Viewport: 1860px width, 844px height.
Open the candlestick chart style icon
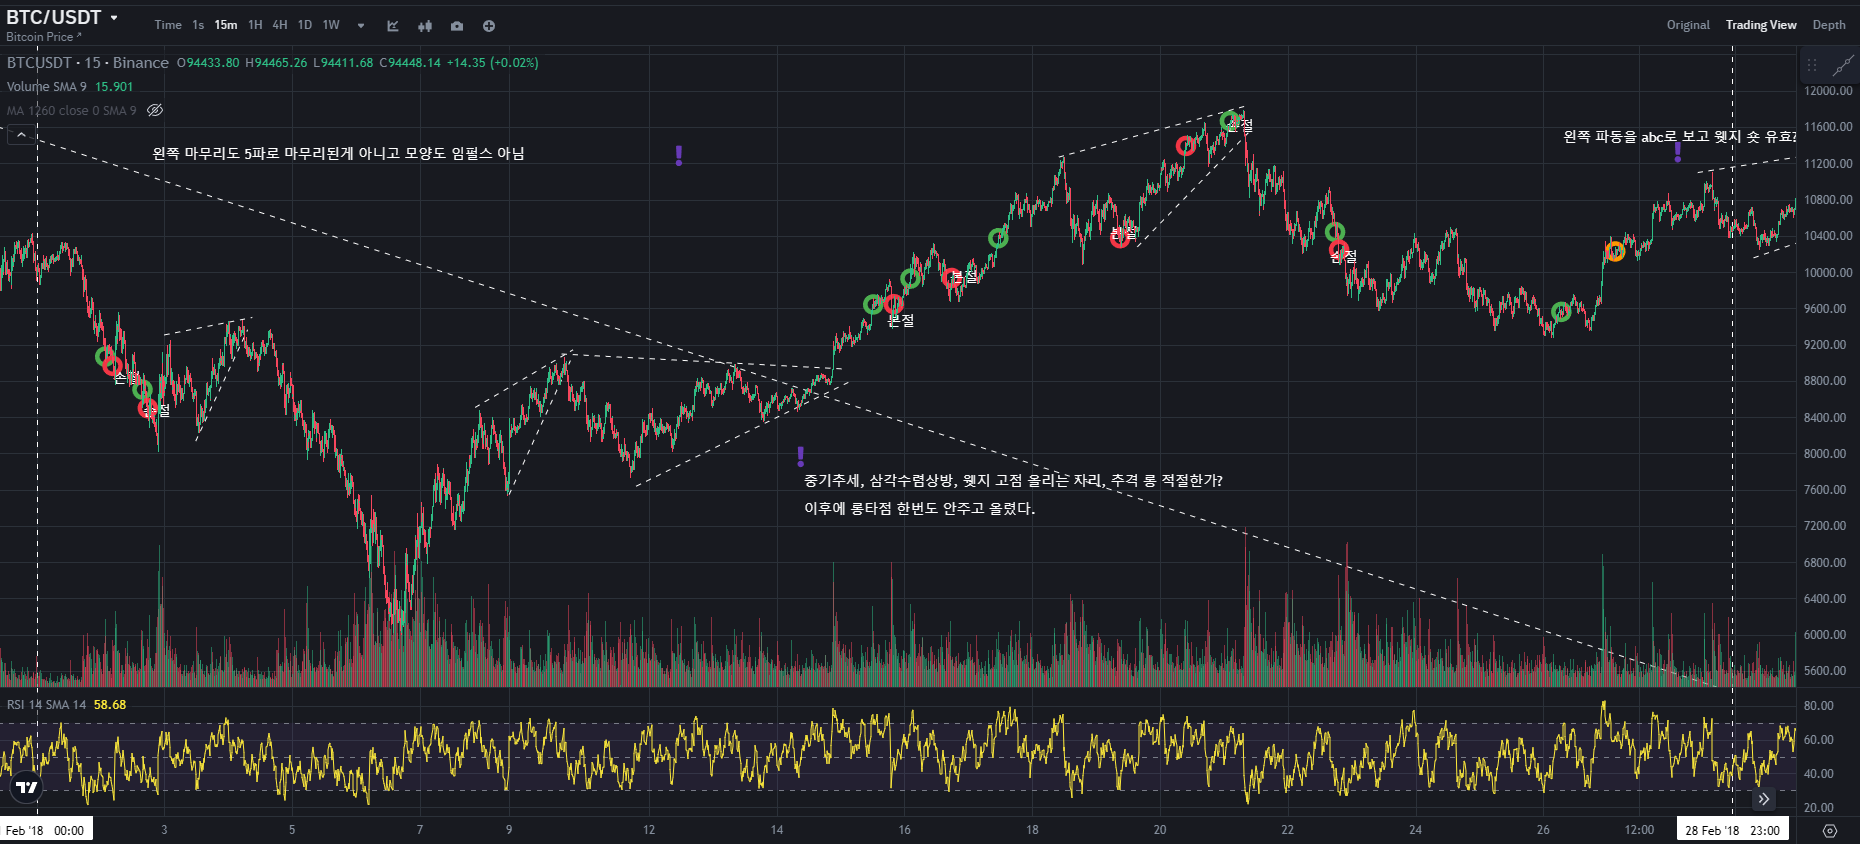click(425, 26)
